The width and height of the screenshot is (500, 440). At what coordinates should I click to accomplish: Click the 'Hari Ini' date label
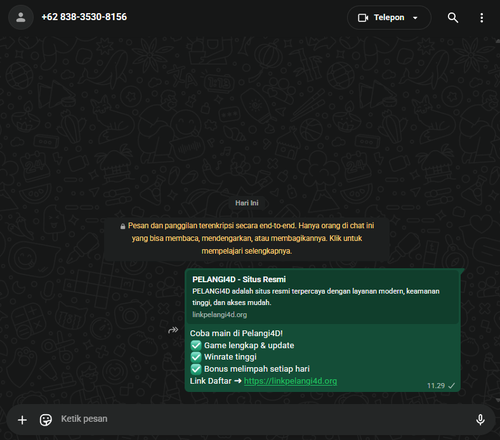click(247, 203)
